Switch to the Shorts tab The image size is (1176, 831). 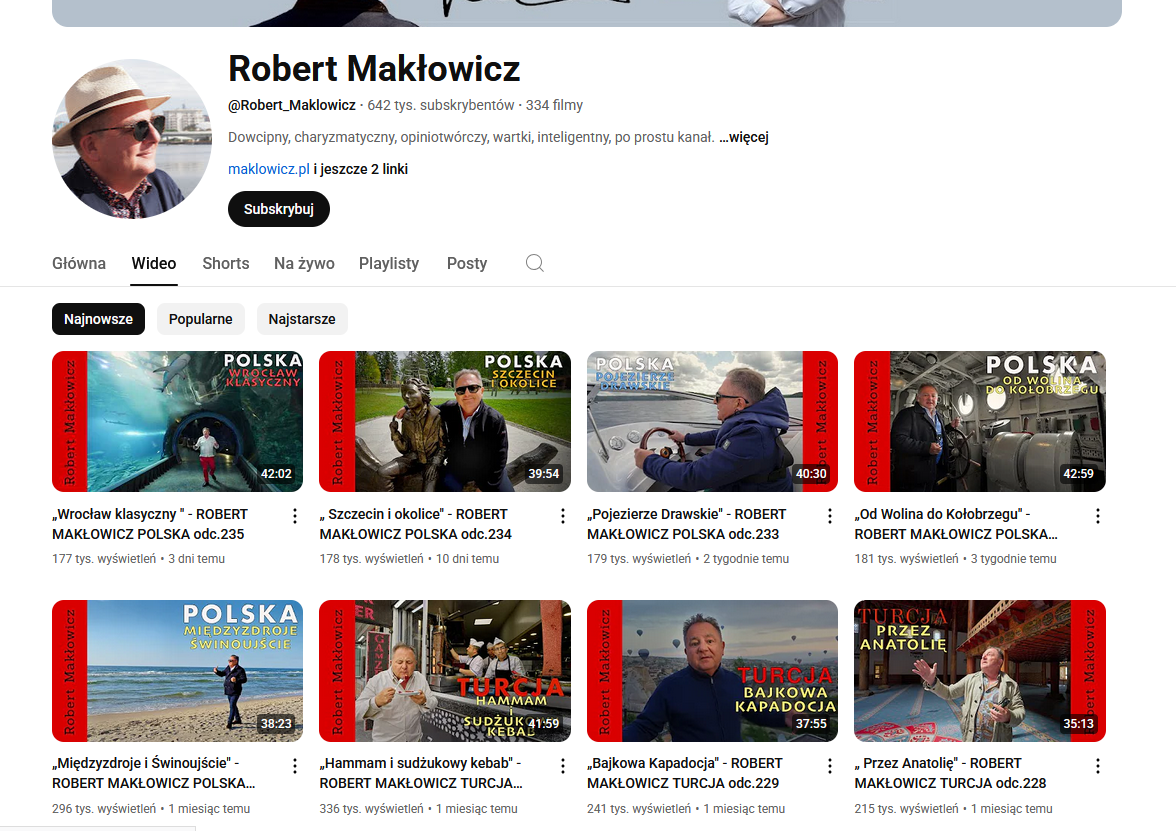[x=225, y=263]
